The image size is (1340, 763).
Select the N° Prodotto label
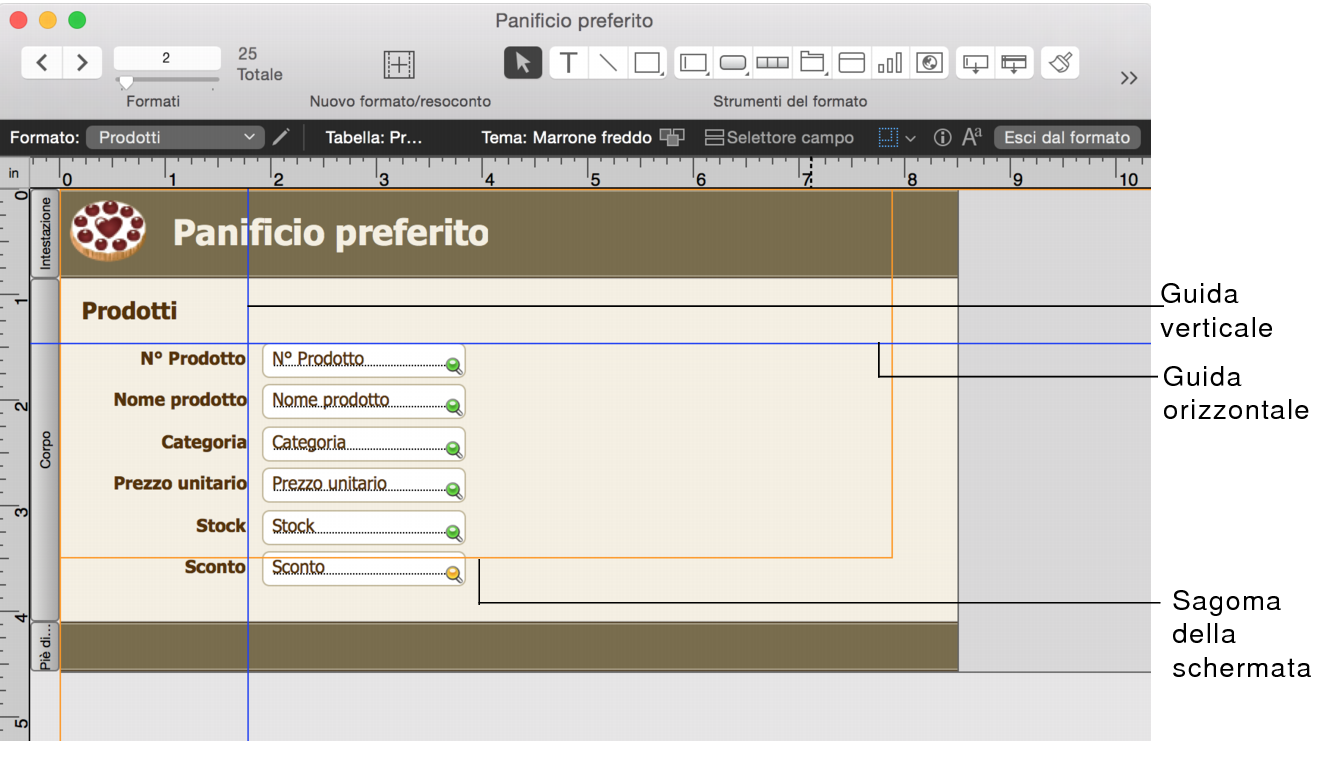193,358
